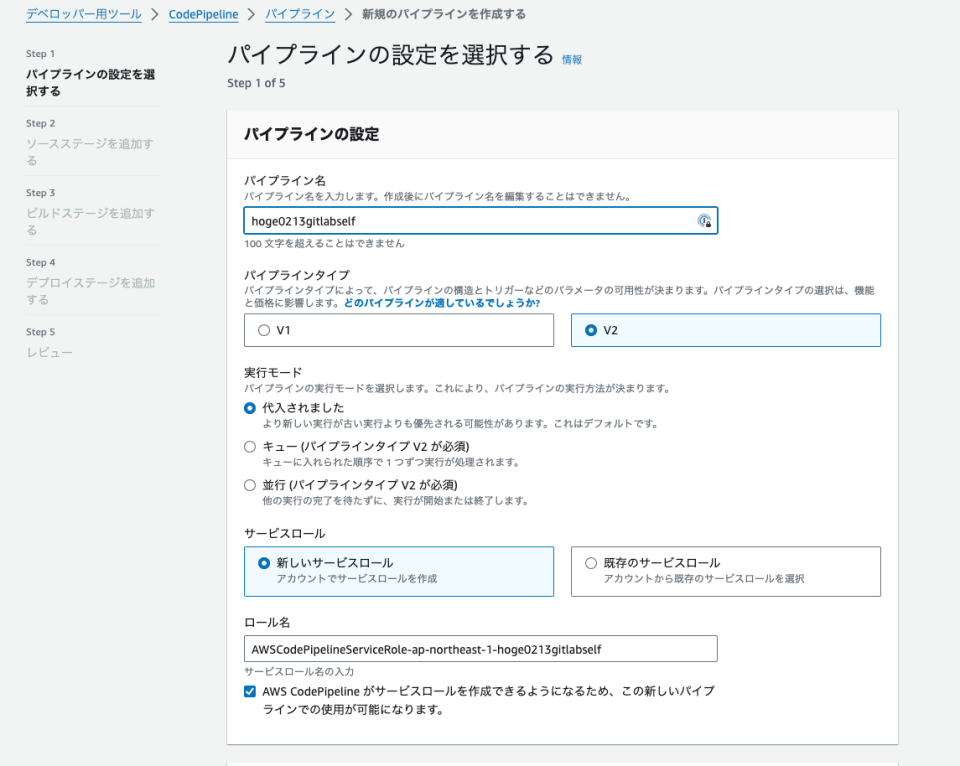Select 既存のサービスロール option

[591, 560]
